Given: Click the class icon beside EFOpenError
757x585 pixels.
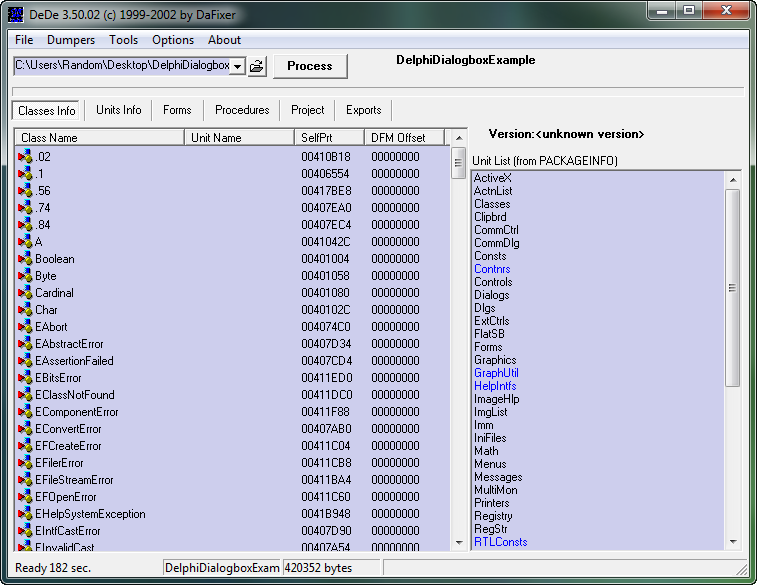Looking at the screenshot, I should 25,497.
